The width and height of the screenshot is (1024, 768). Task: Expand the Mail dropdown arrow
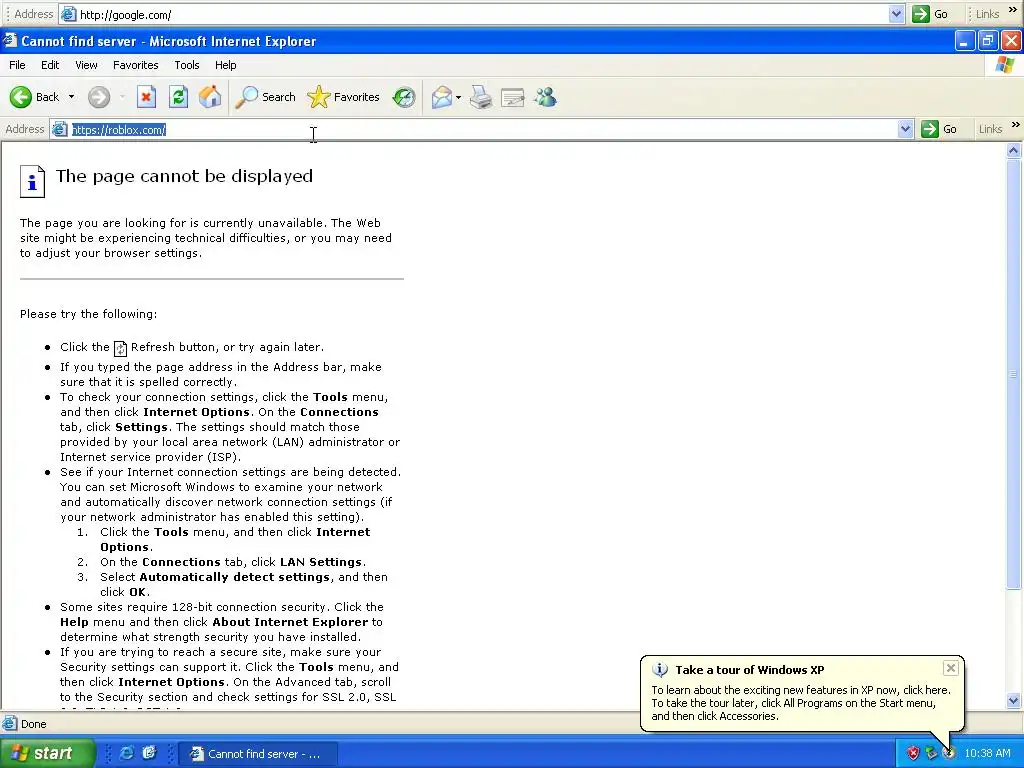[458, 97]
